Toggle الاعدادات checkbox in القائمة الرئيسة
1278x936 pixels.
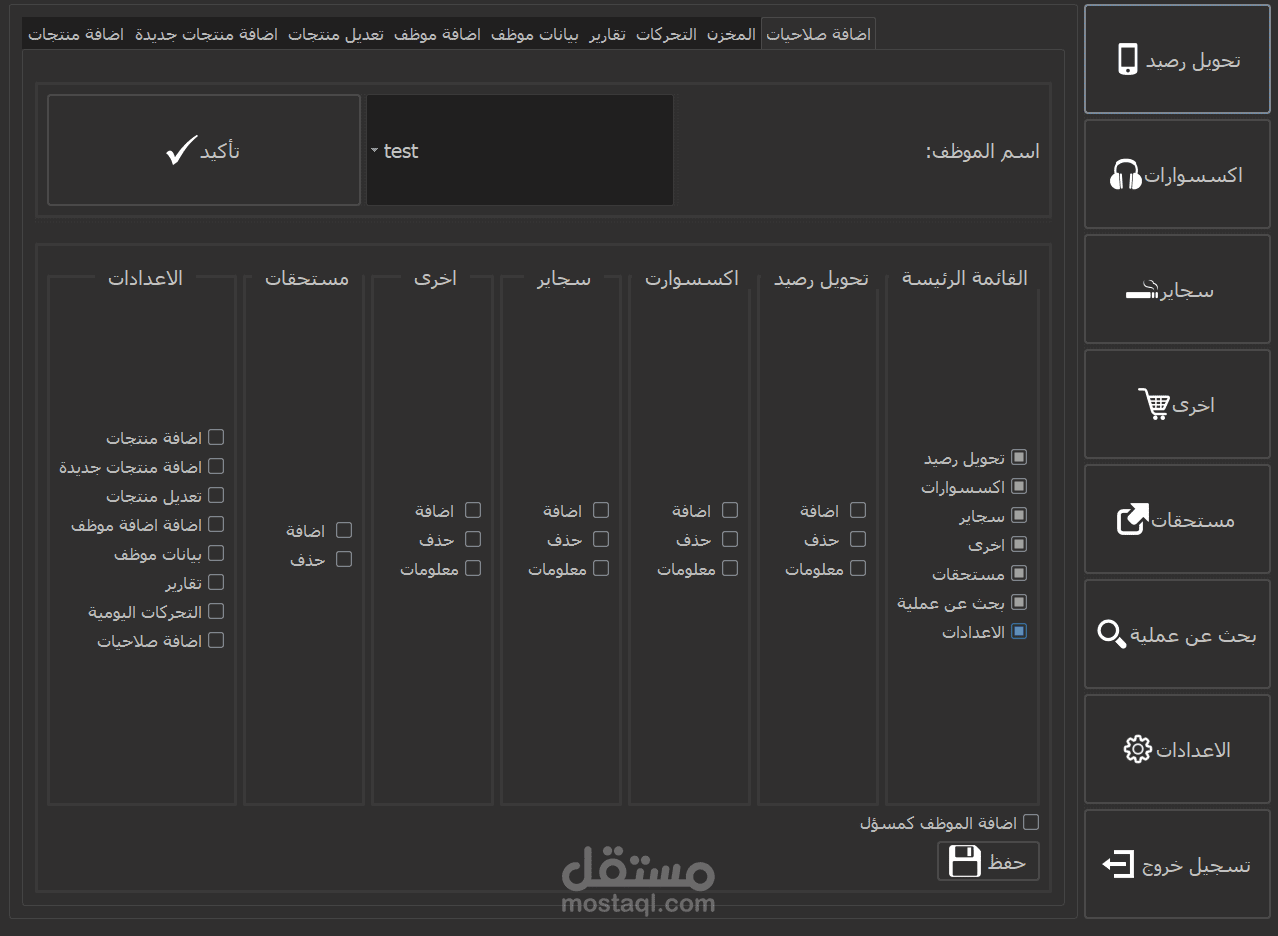pos(1019,631)
